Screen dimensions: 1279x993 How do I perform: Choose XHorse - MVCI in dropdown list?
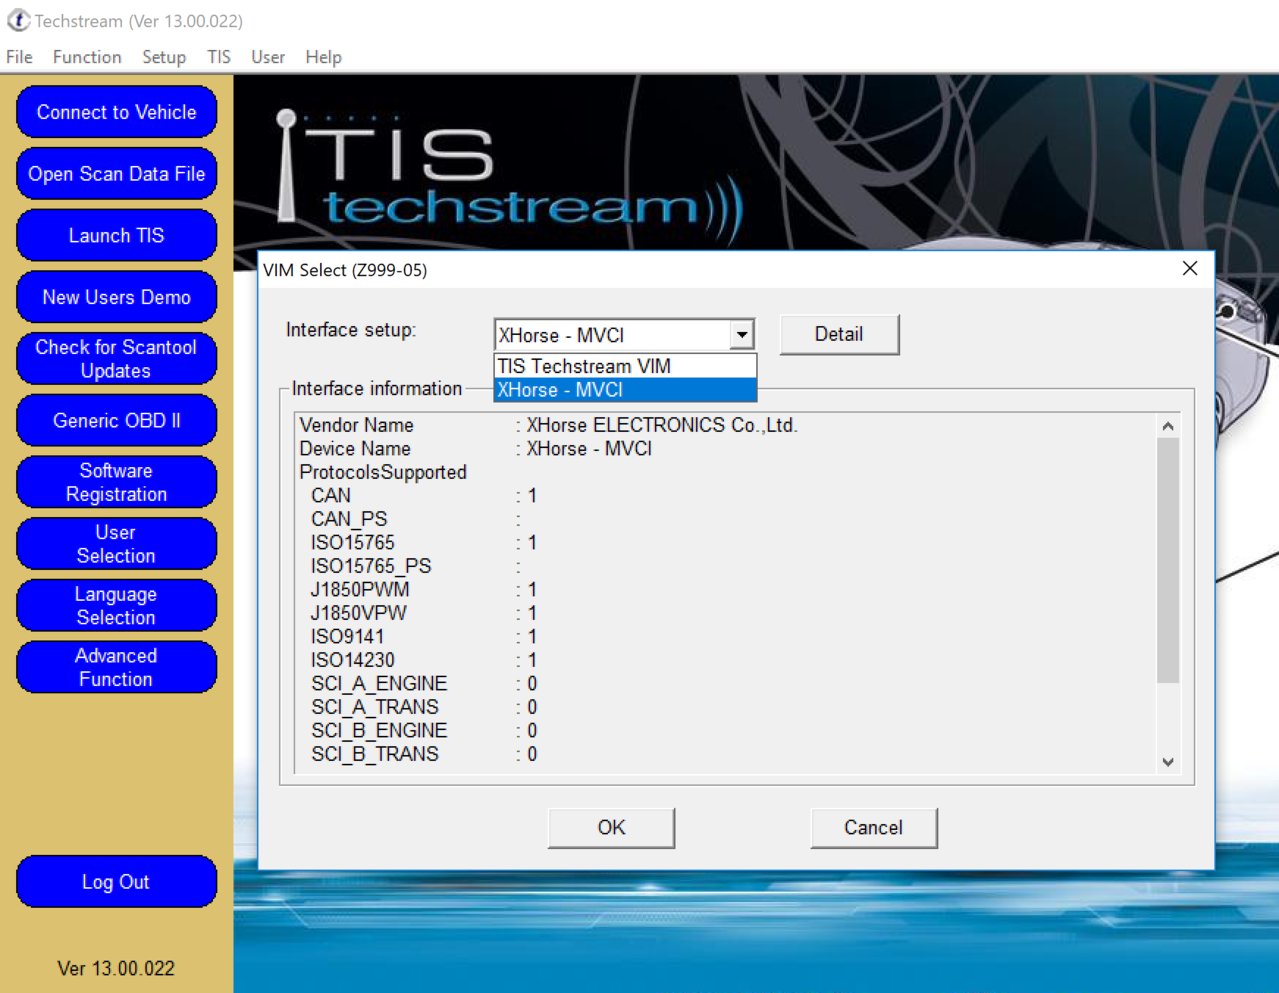tap(625, 390)
